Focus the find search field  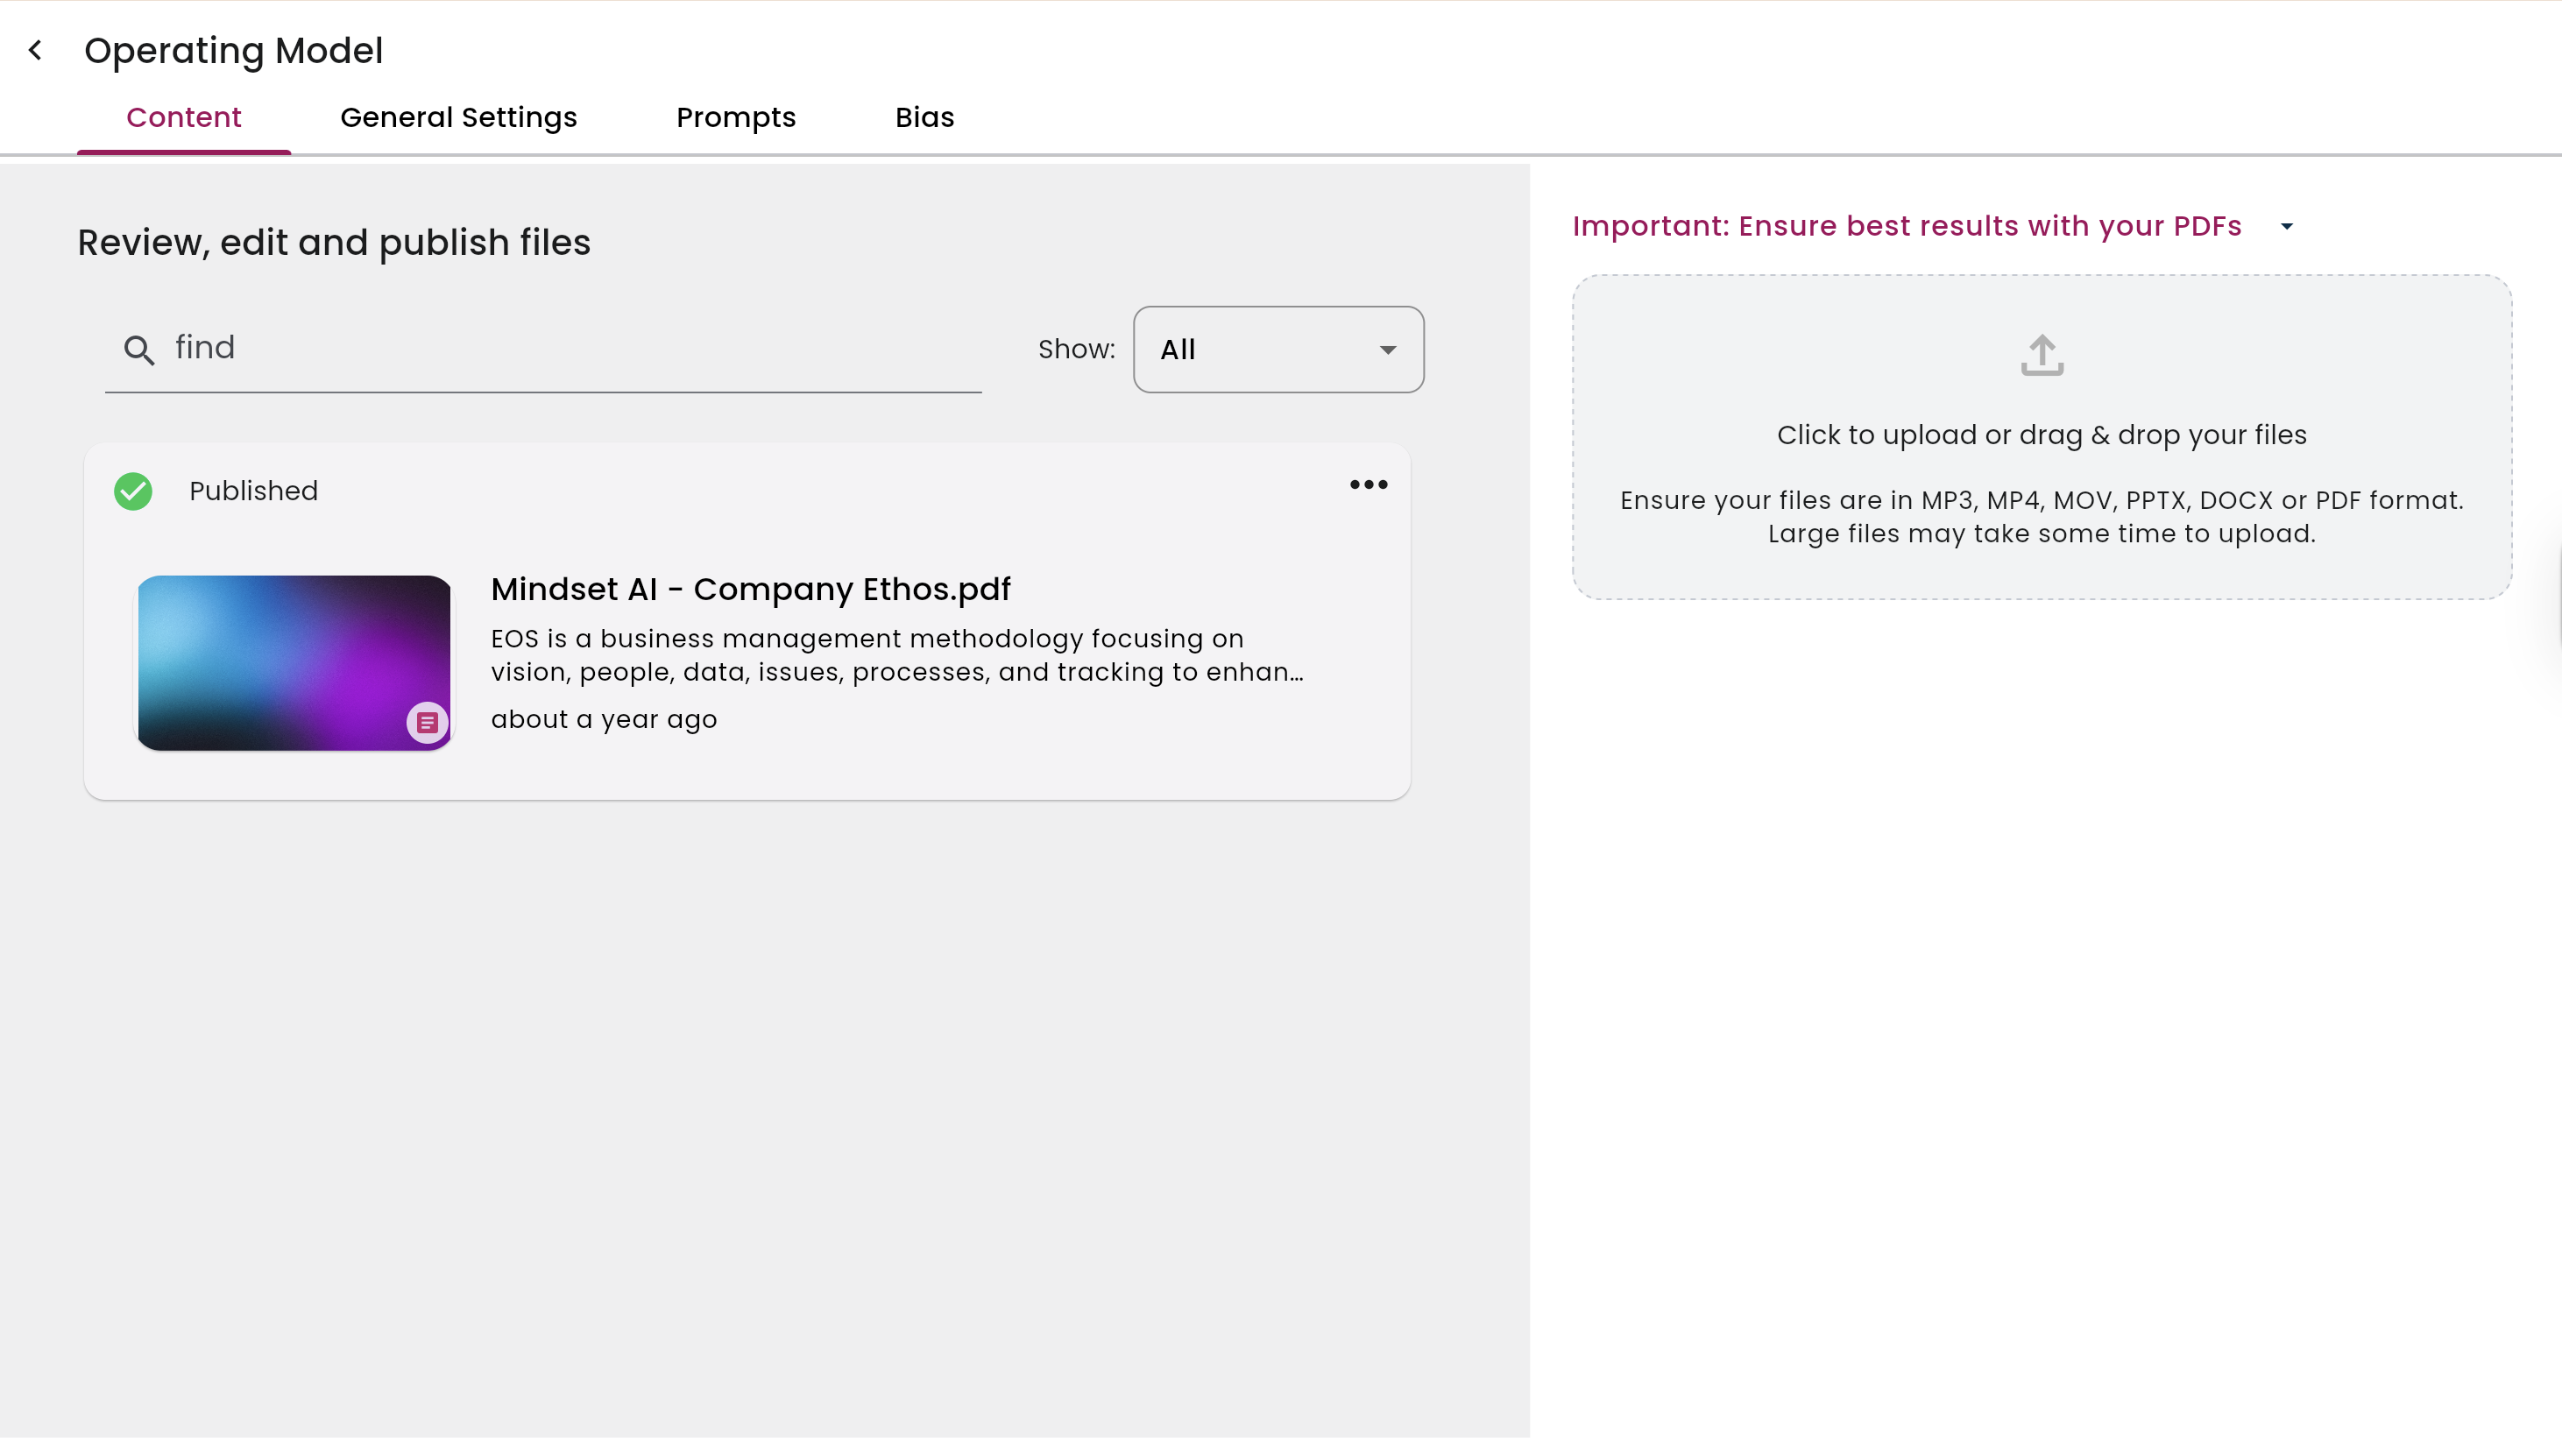click(x=543, y=349)
